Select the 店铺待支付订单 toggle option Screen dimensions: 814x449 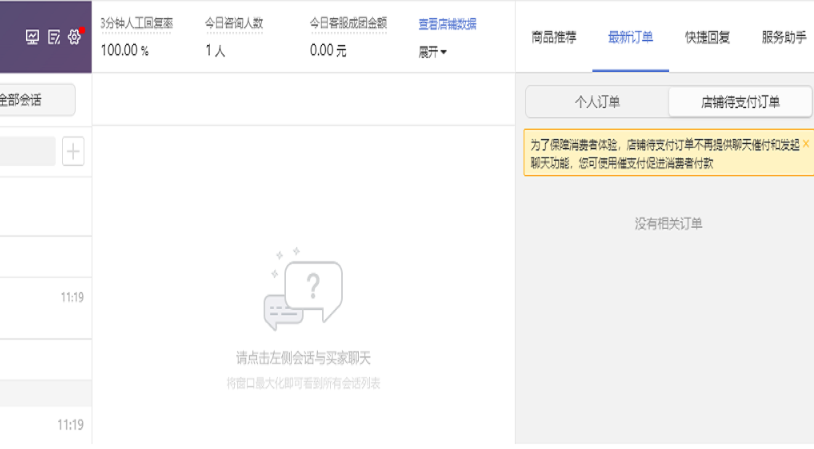coord(740,101)
